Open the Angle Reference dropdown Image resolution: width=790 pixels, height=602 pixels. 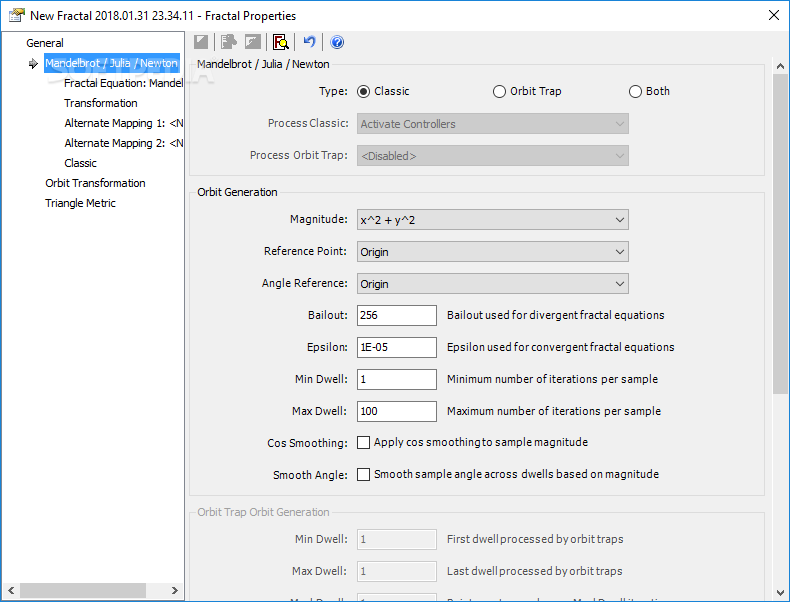click(493, 284)
